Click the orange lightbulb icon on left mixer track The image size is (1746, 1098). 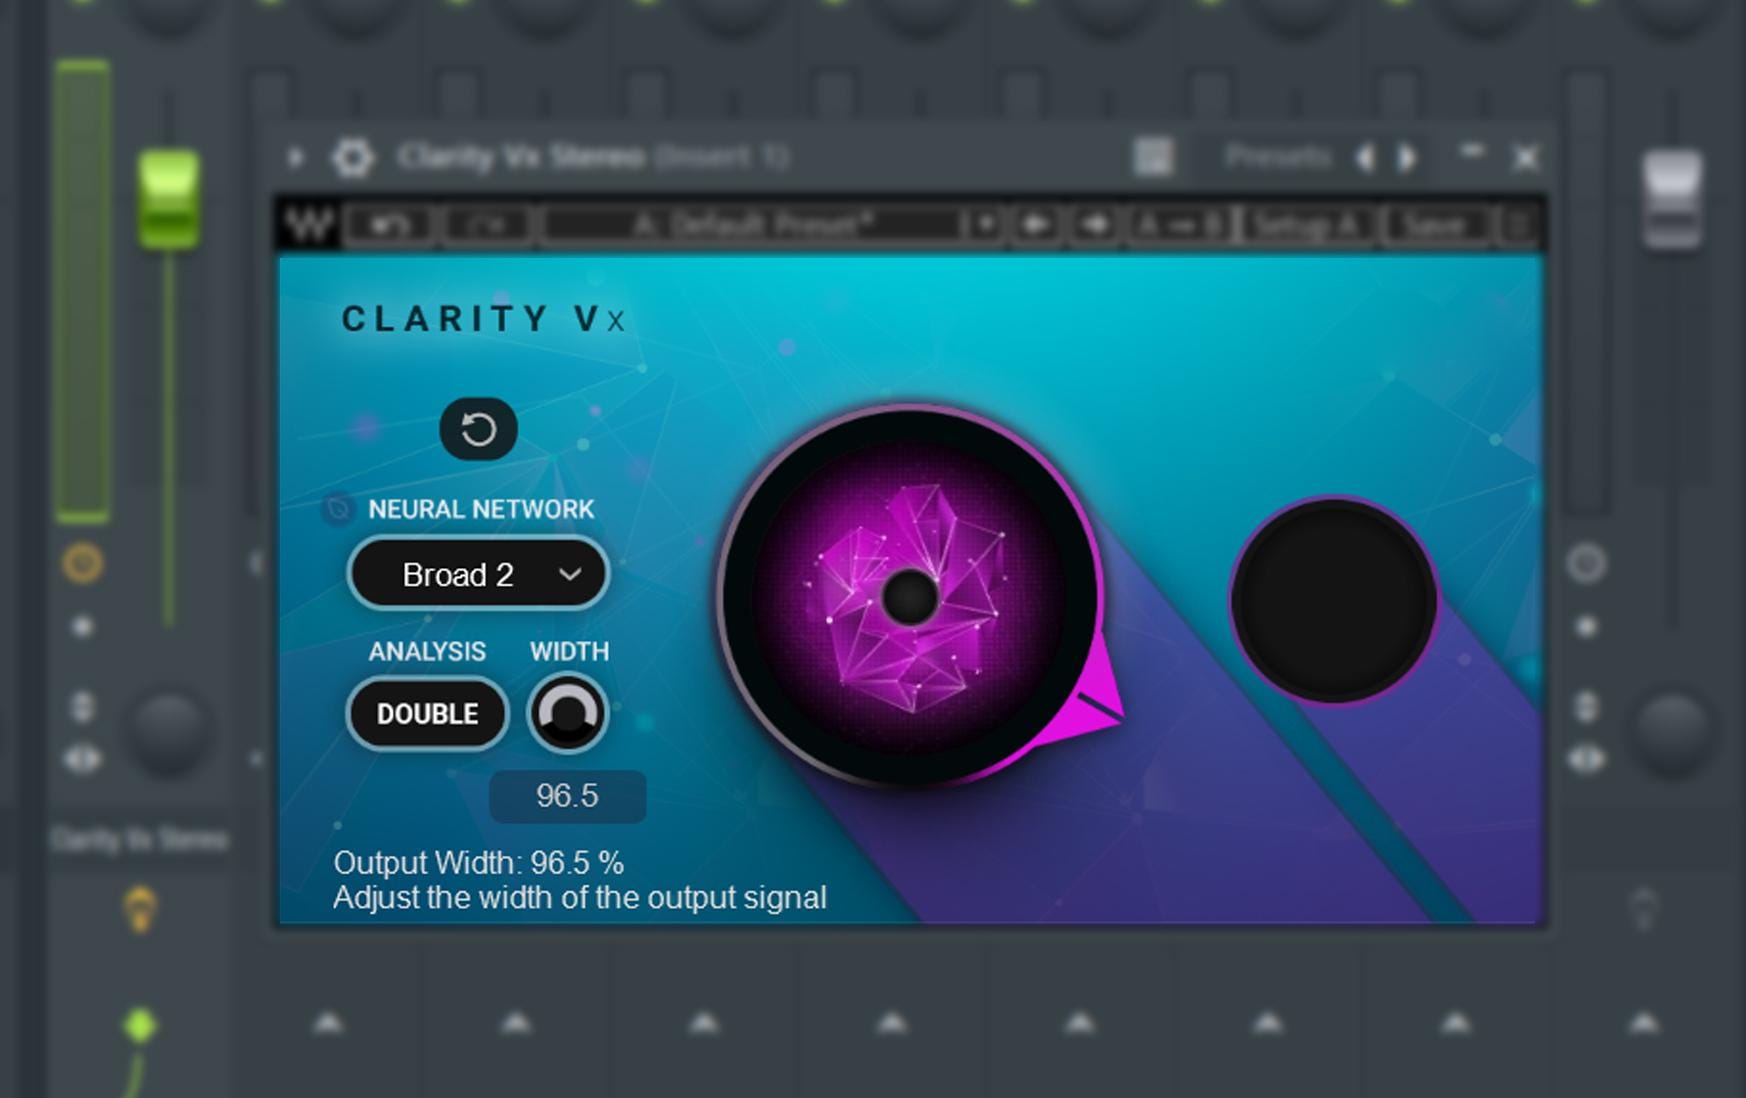[x=140, y=909]
